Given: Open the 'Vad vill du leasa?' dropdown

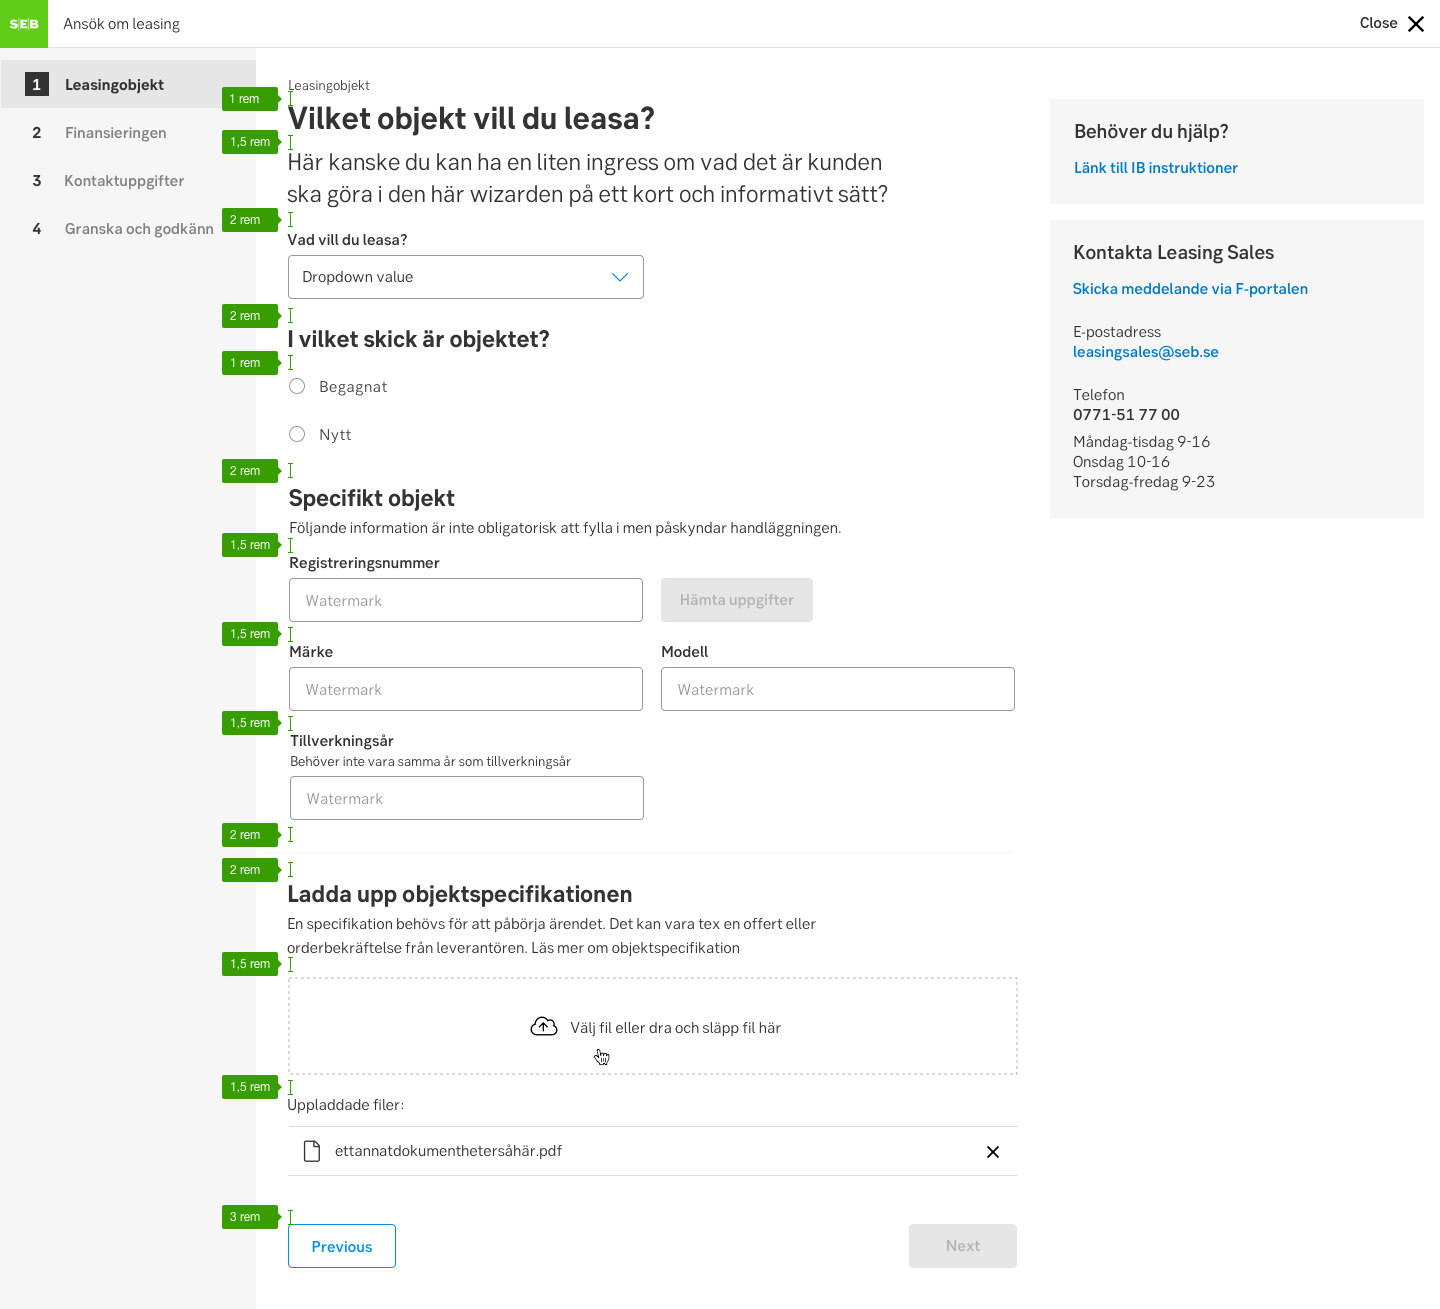Looking at the screenshot, I should [x=465, y=277].
